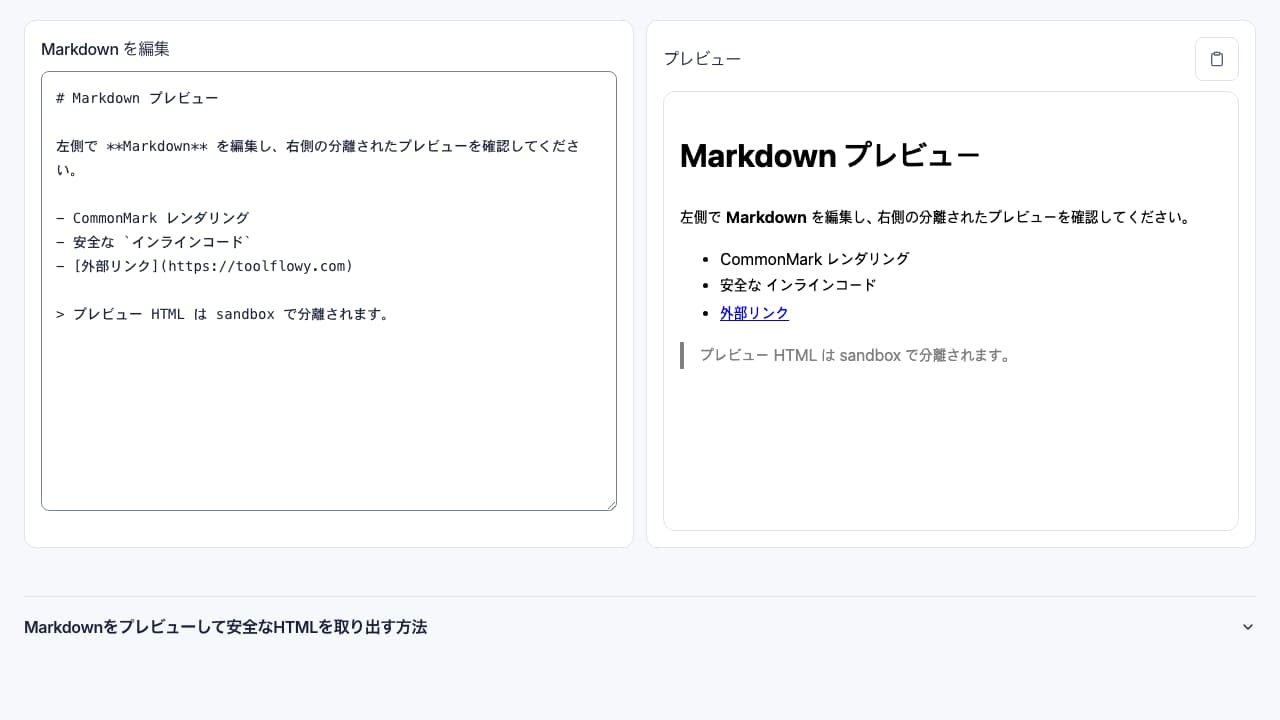Click the "プレビュー" panel label
This screenshot has height=720, width=1280.
pos(702,59)
